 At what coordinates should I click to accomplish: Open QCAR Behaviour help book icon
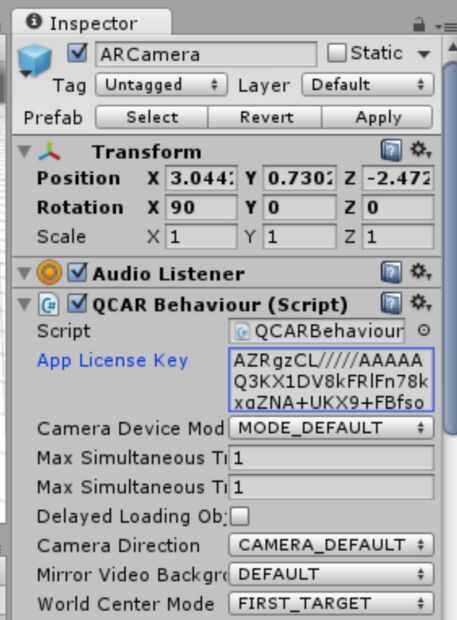(x=391, y=303)
